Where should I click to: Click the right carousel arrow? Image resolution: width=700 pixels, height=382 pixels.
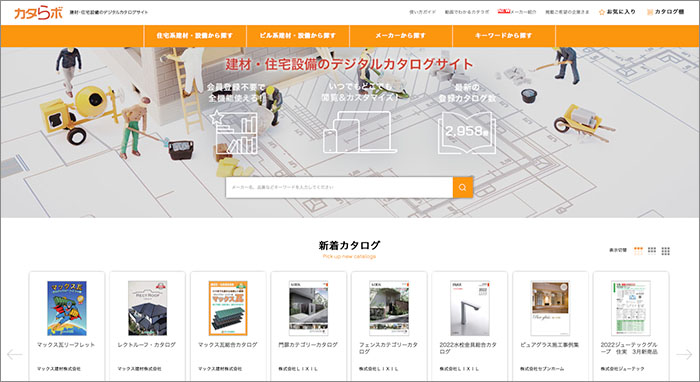[684, 354]
